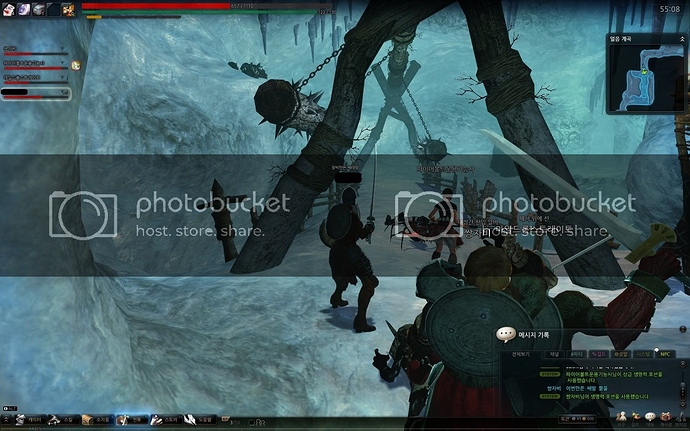
Task: Collapse the bottom menu bar with double-chevron
Action: 7,420
